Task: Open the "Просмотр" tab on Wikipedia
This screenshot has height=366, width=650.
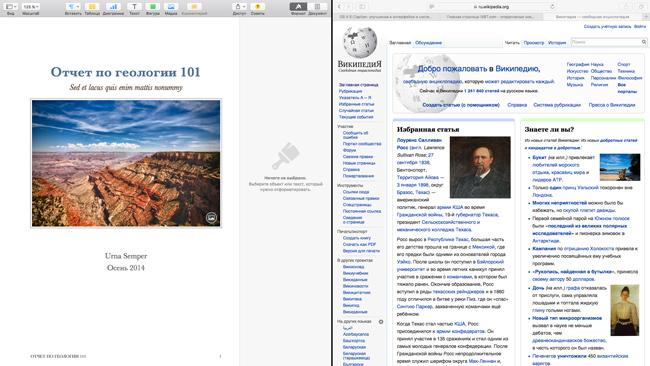Action: click(534, 43)
